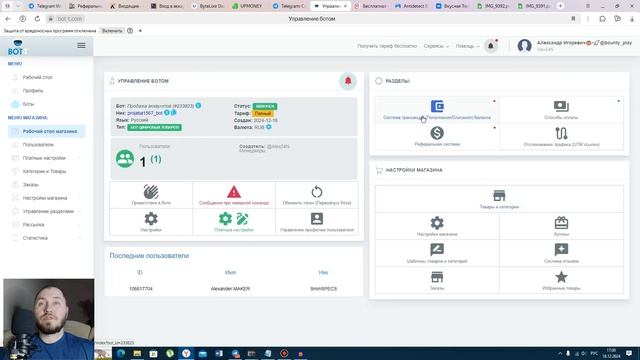
Task: Click the Включить protection button
Action: (112, 31)
